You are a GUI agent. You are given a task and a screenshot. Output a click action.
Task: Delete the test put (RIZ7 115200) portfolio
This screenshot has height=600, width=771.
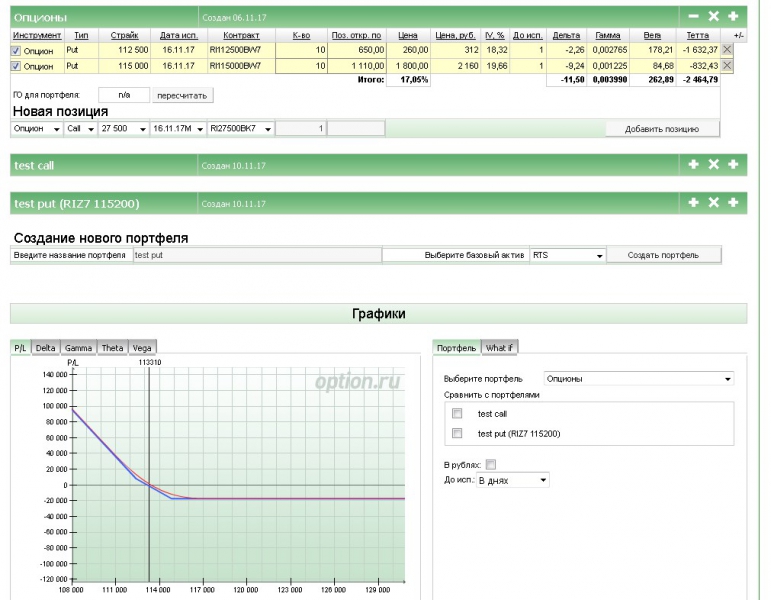tap(713, 203)
